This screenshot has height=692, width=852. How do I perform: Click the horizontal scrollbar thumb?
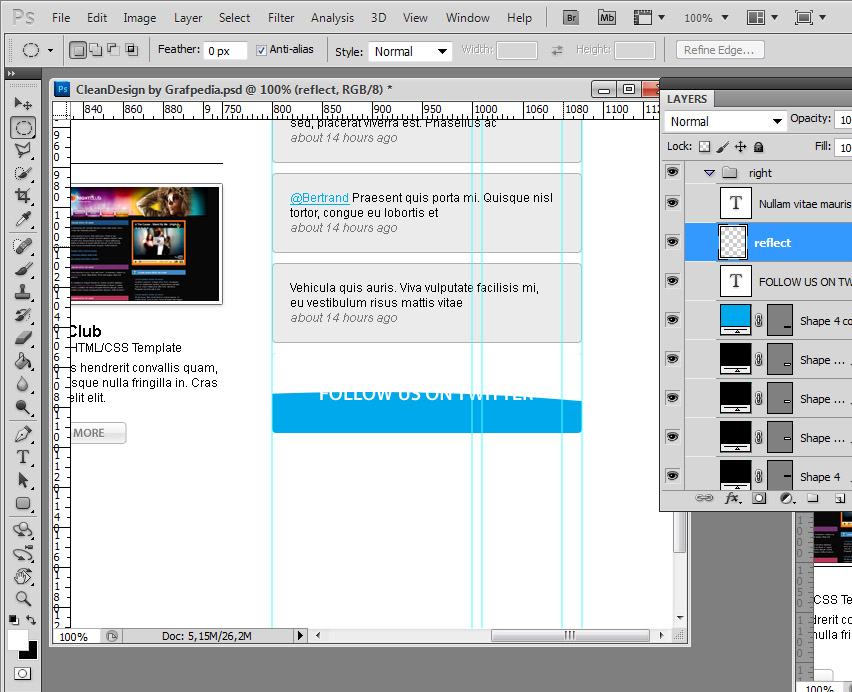point(570,635)
